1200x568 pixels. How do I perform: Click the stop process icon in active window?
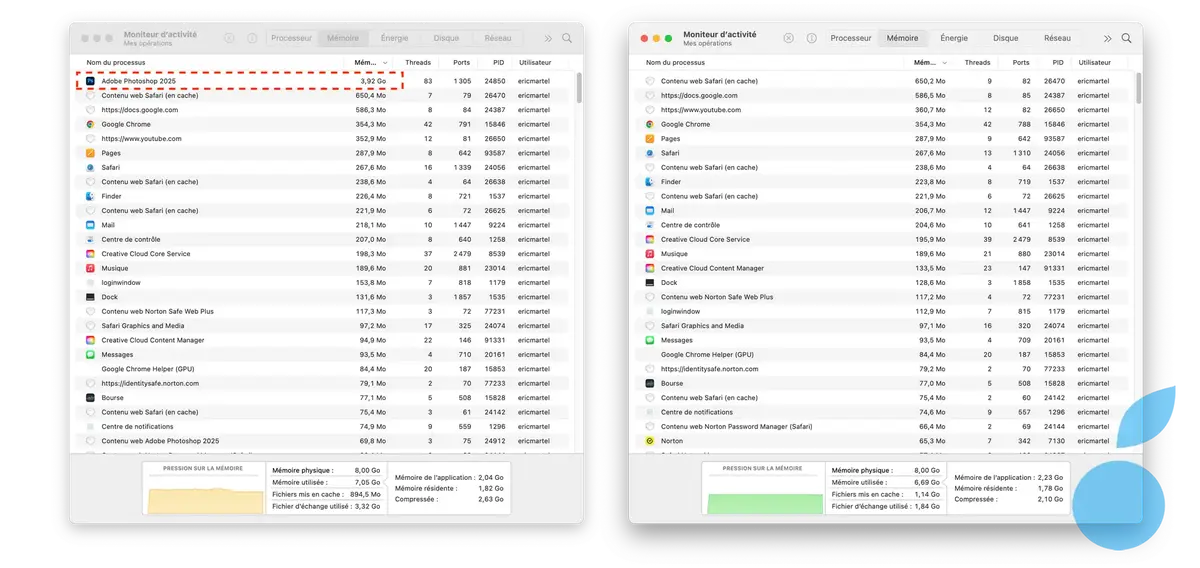(788, 38)
